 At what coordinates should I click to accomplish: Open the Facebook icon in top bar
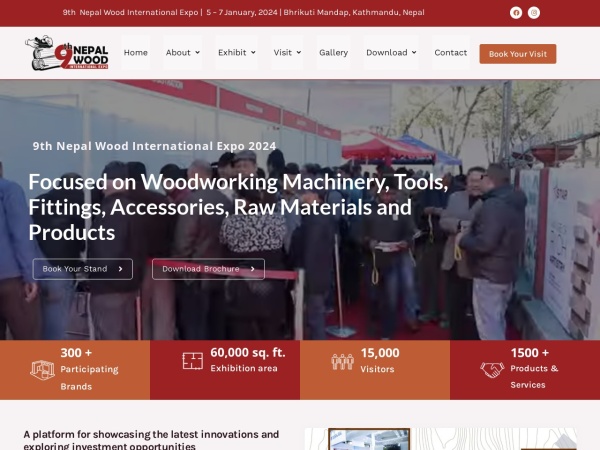click(516, 13)
